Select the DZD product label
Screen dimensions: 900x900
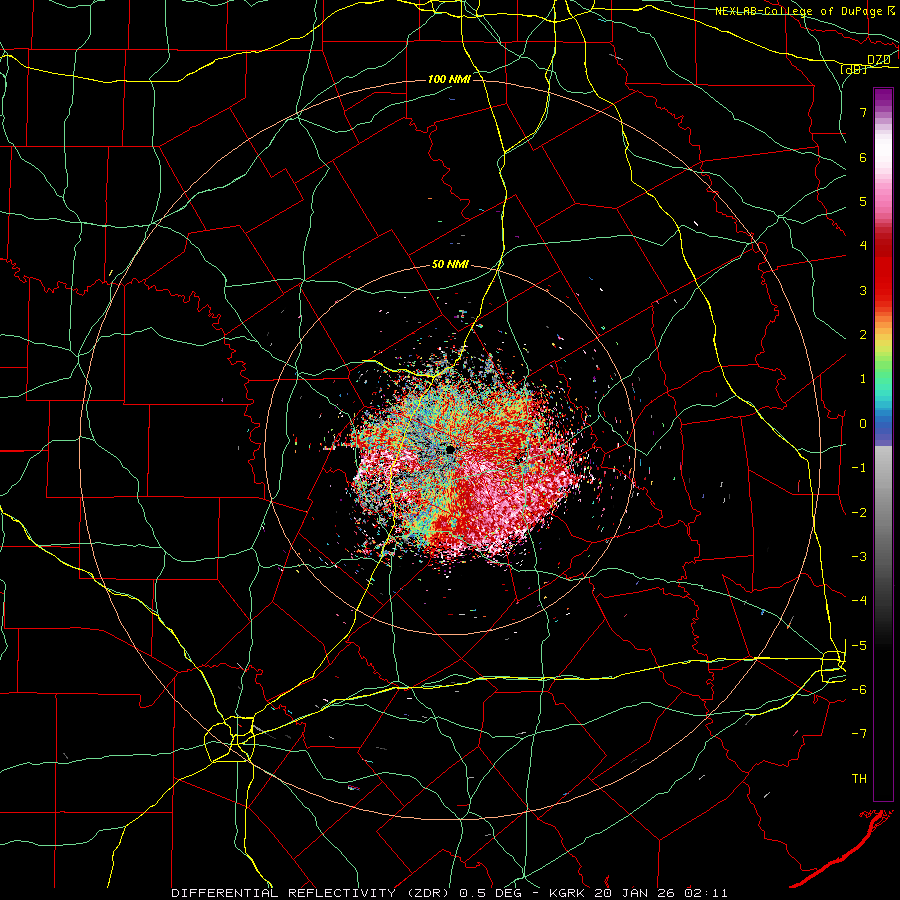tap(878, 59)
